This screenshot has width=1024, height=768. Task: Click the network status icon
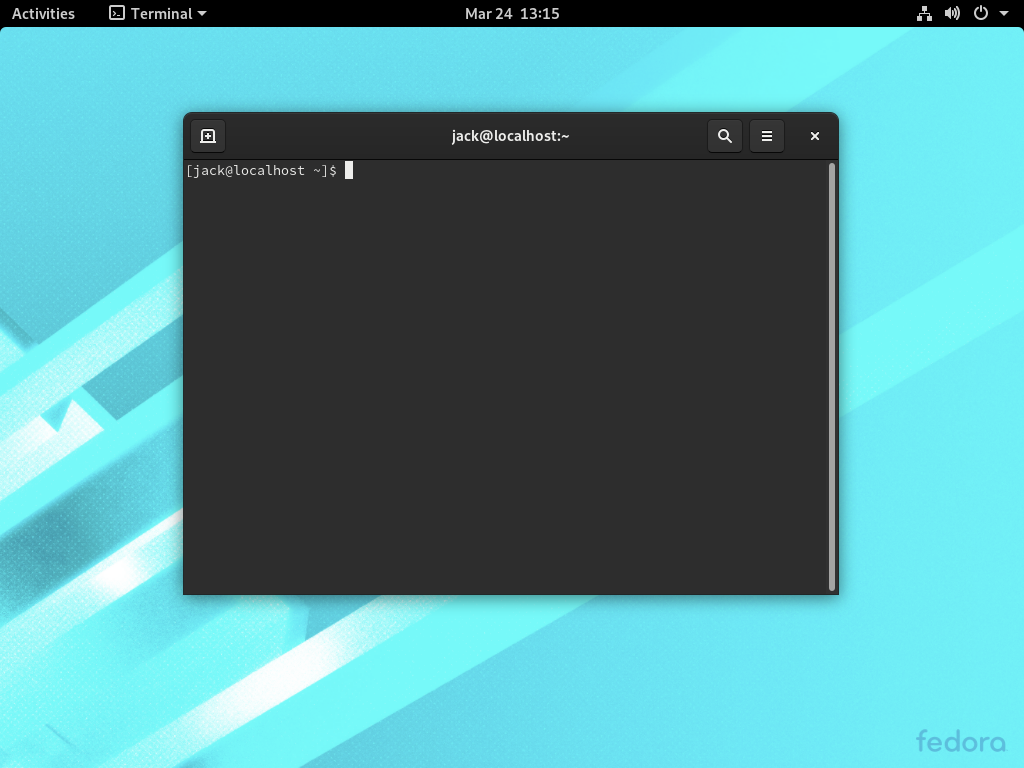click(924, 13)
